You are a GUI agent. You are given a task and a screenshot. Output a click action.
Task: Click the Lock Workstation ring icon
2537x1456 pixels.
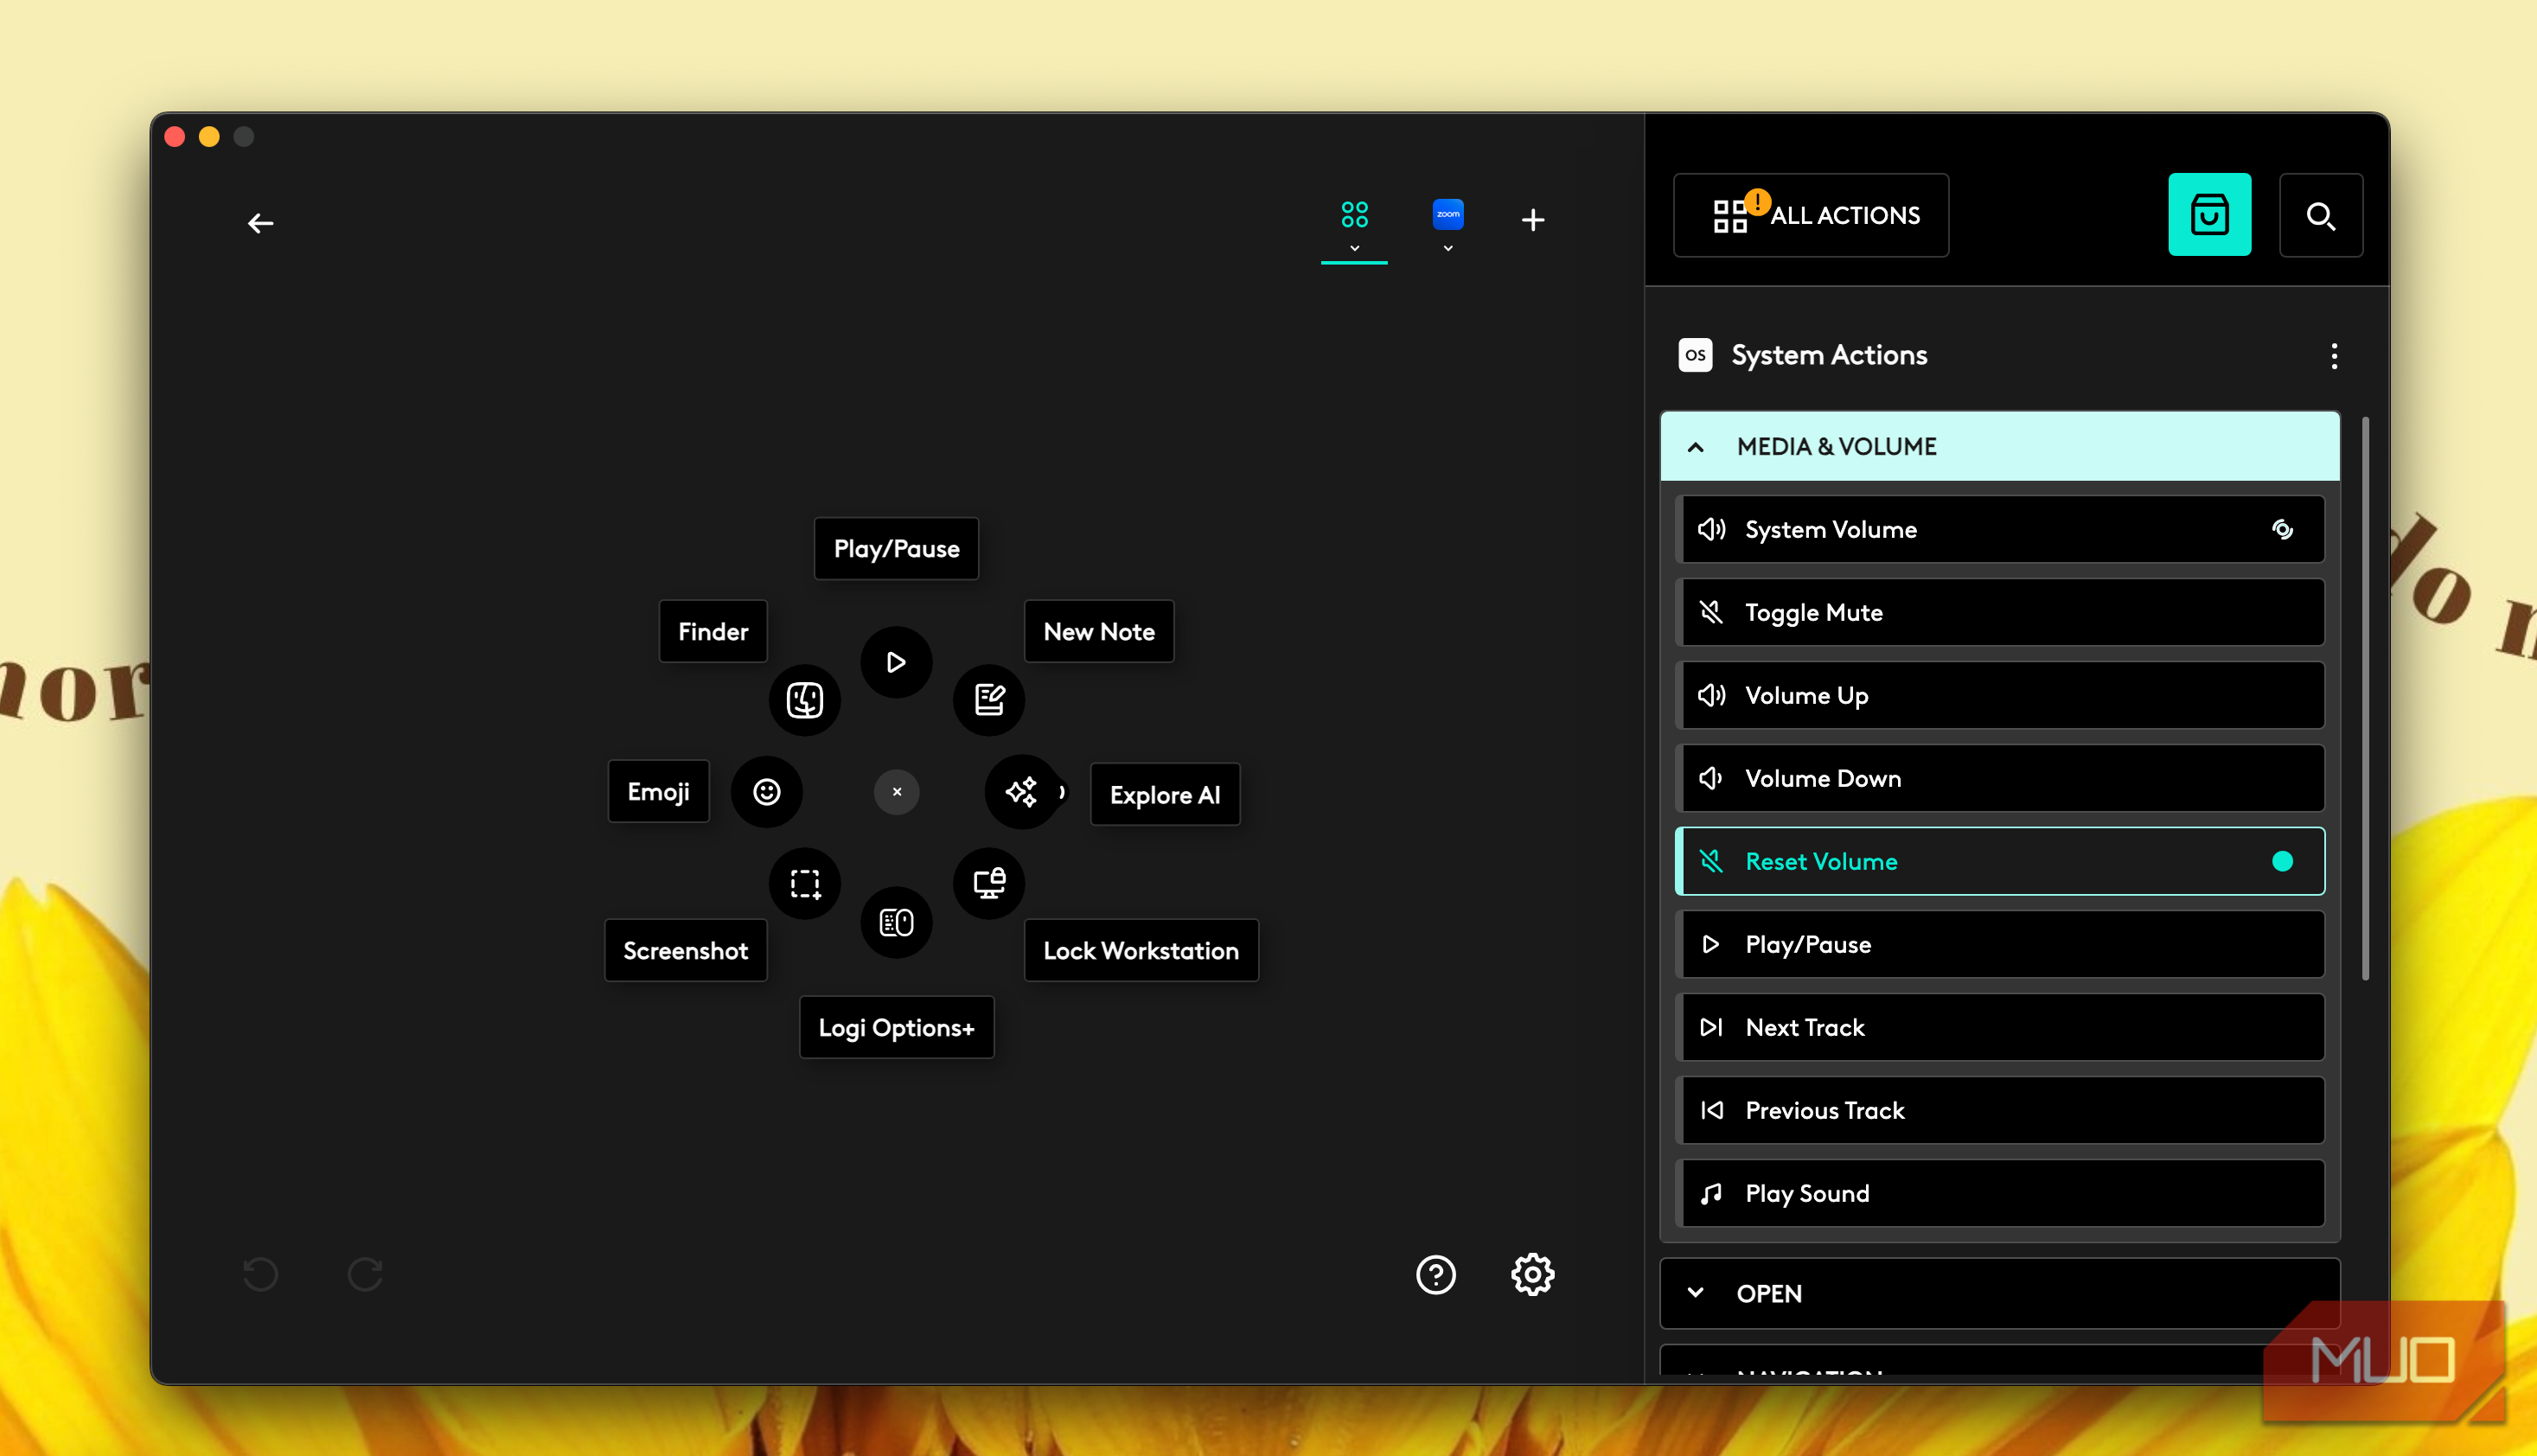coord(988,884)
